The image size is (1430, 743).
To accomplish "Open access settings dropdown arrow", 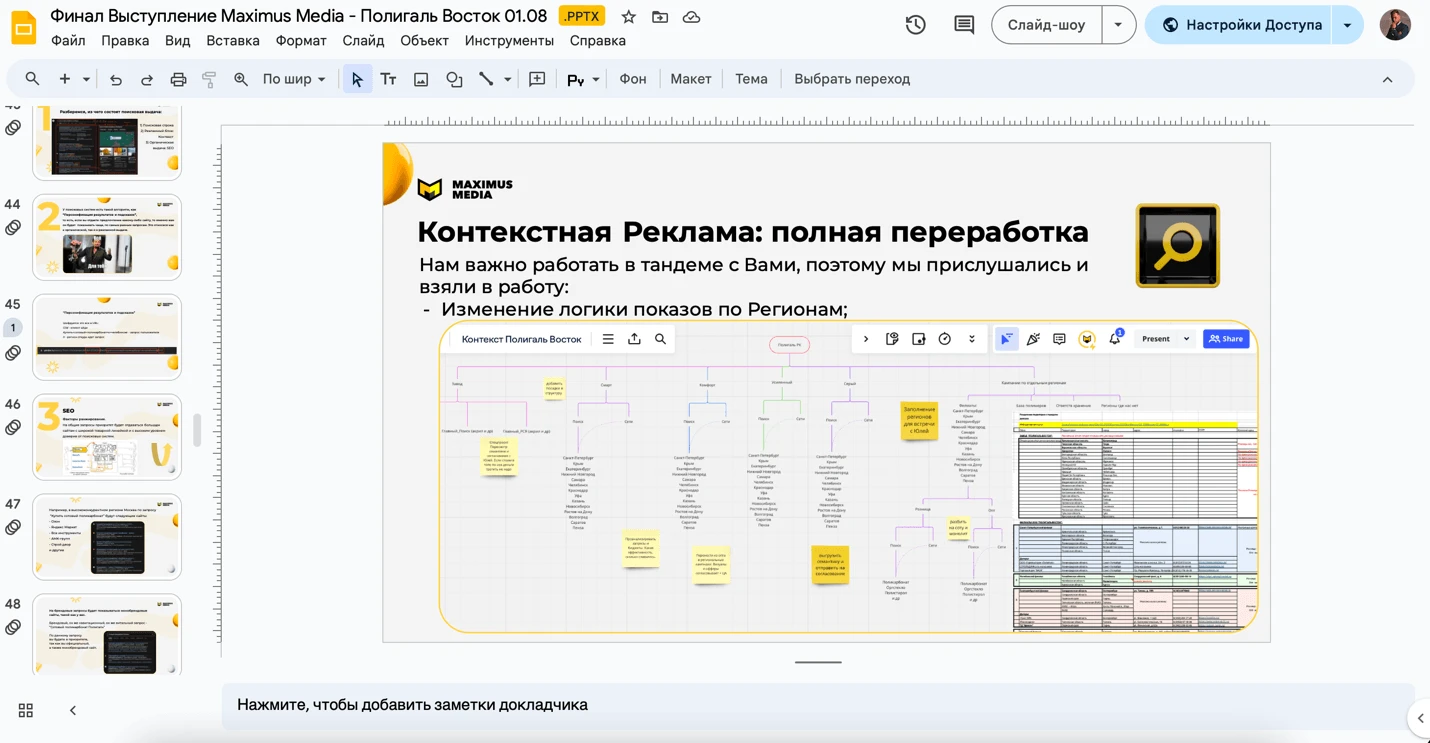I will pyautogui.click(x=1347, y=25).
